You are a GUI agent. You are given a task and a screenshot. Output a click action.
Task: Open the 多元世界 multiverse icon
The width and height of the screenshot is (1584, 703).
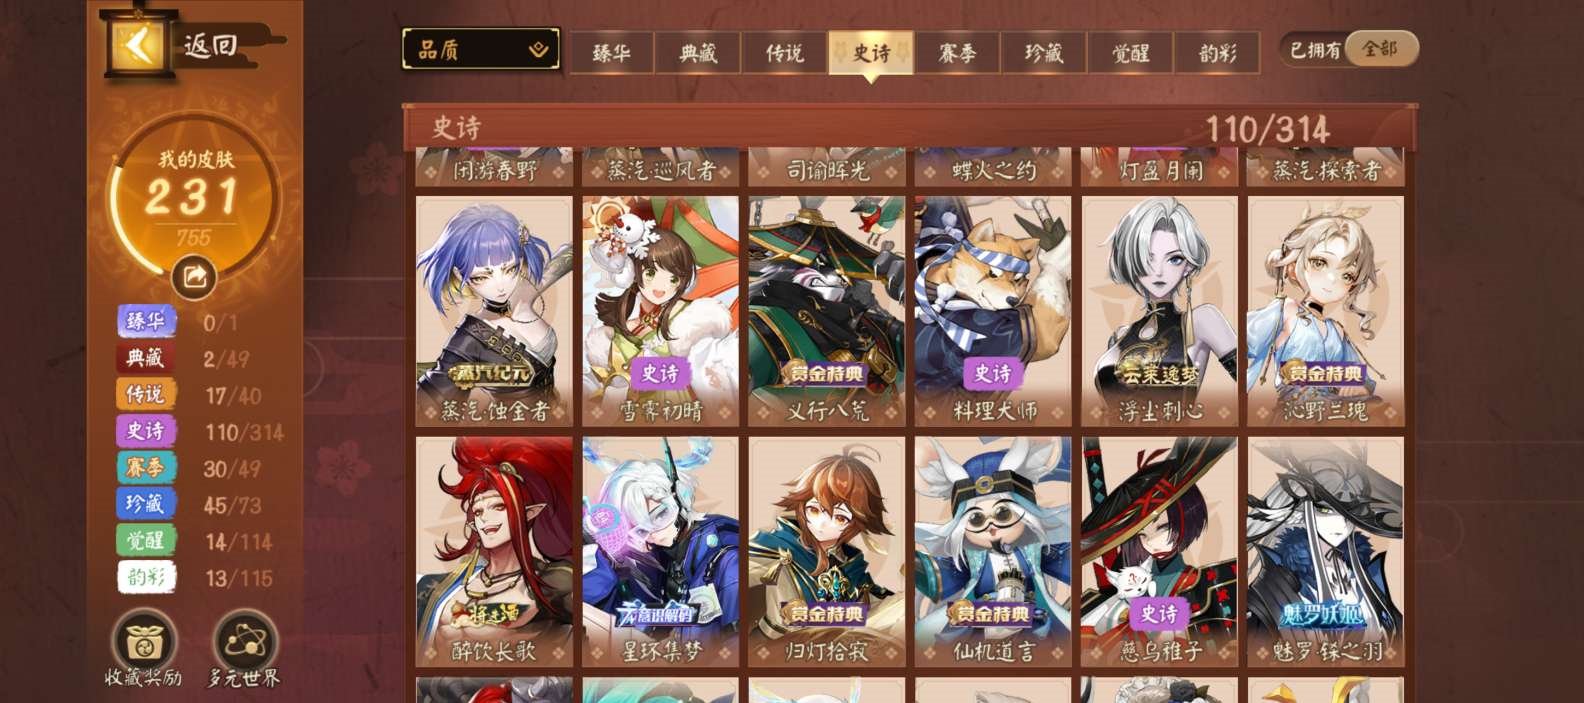pyautogui.click(x=244, y=647)
